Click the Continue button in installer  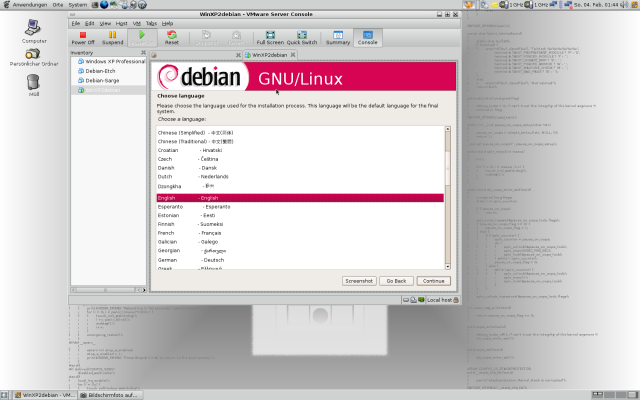pyautogui.click(x=433, y=281)
